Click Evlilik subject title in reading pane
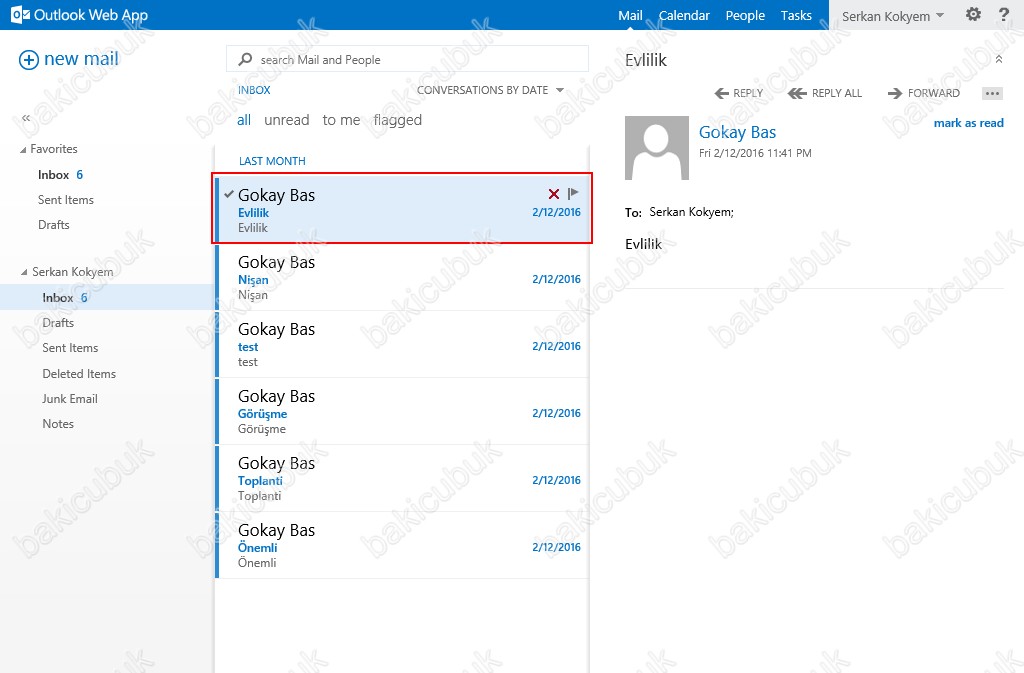The image size is (1024, 673). tap(646, 60)
